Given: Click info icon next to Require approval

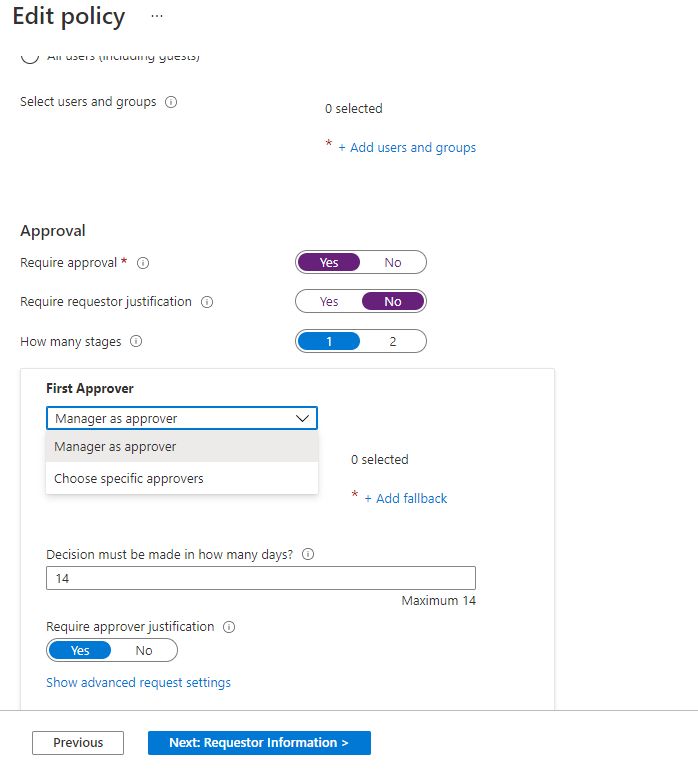Looking at the screenshot, I should tap(143, 263).
